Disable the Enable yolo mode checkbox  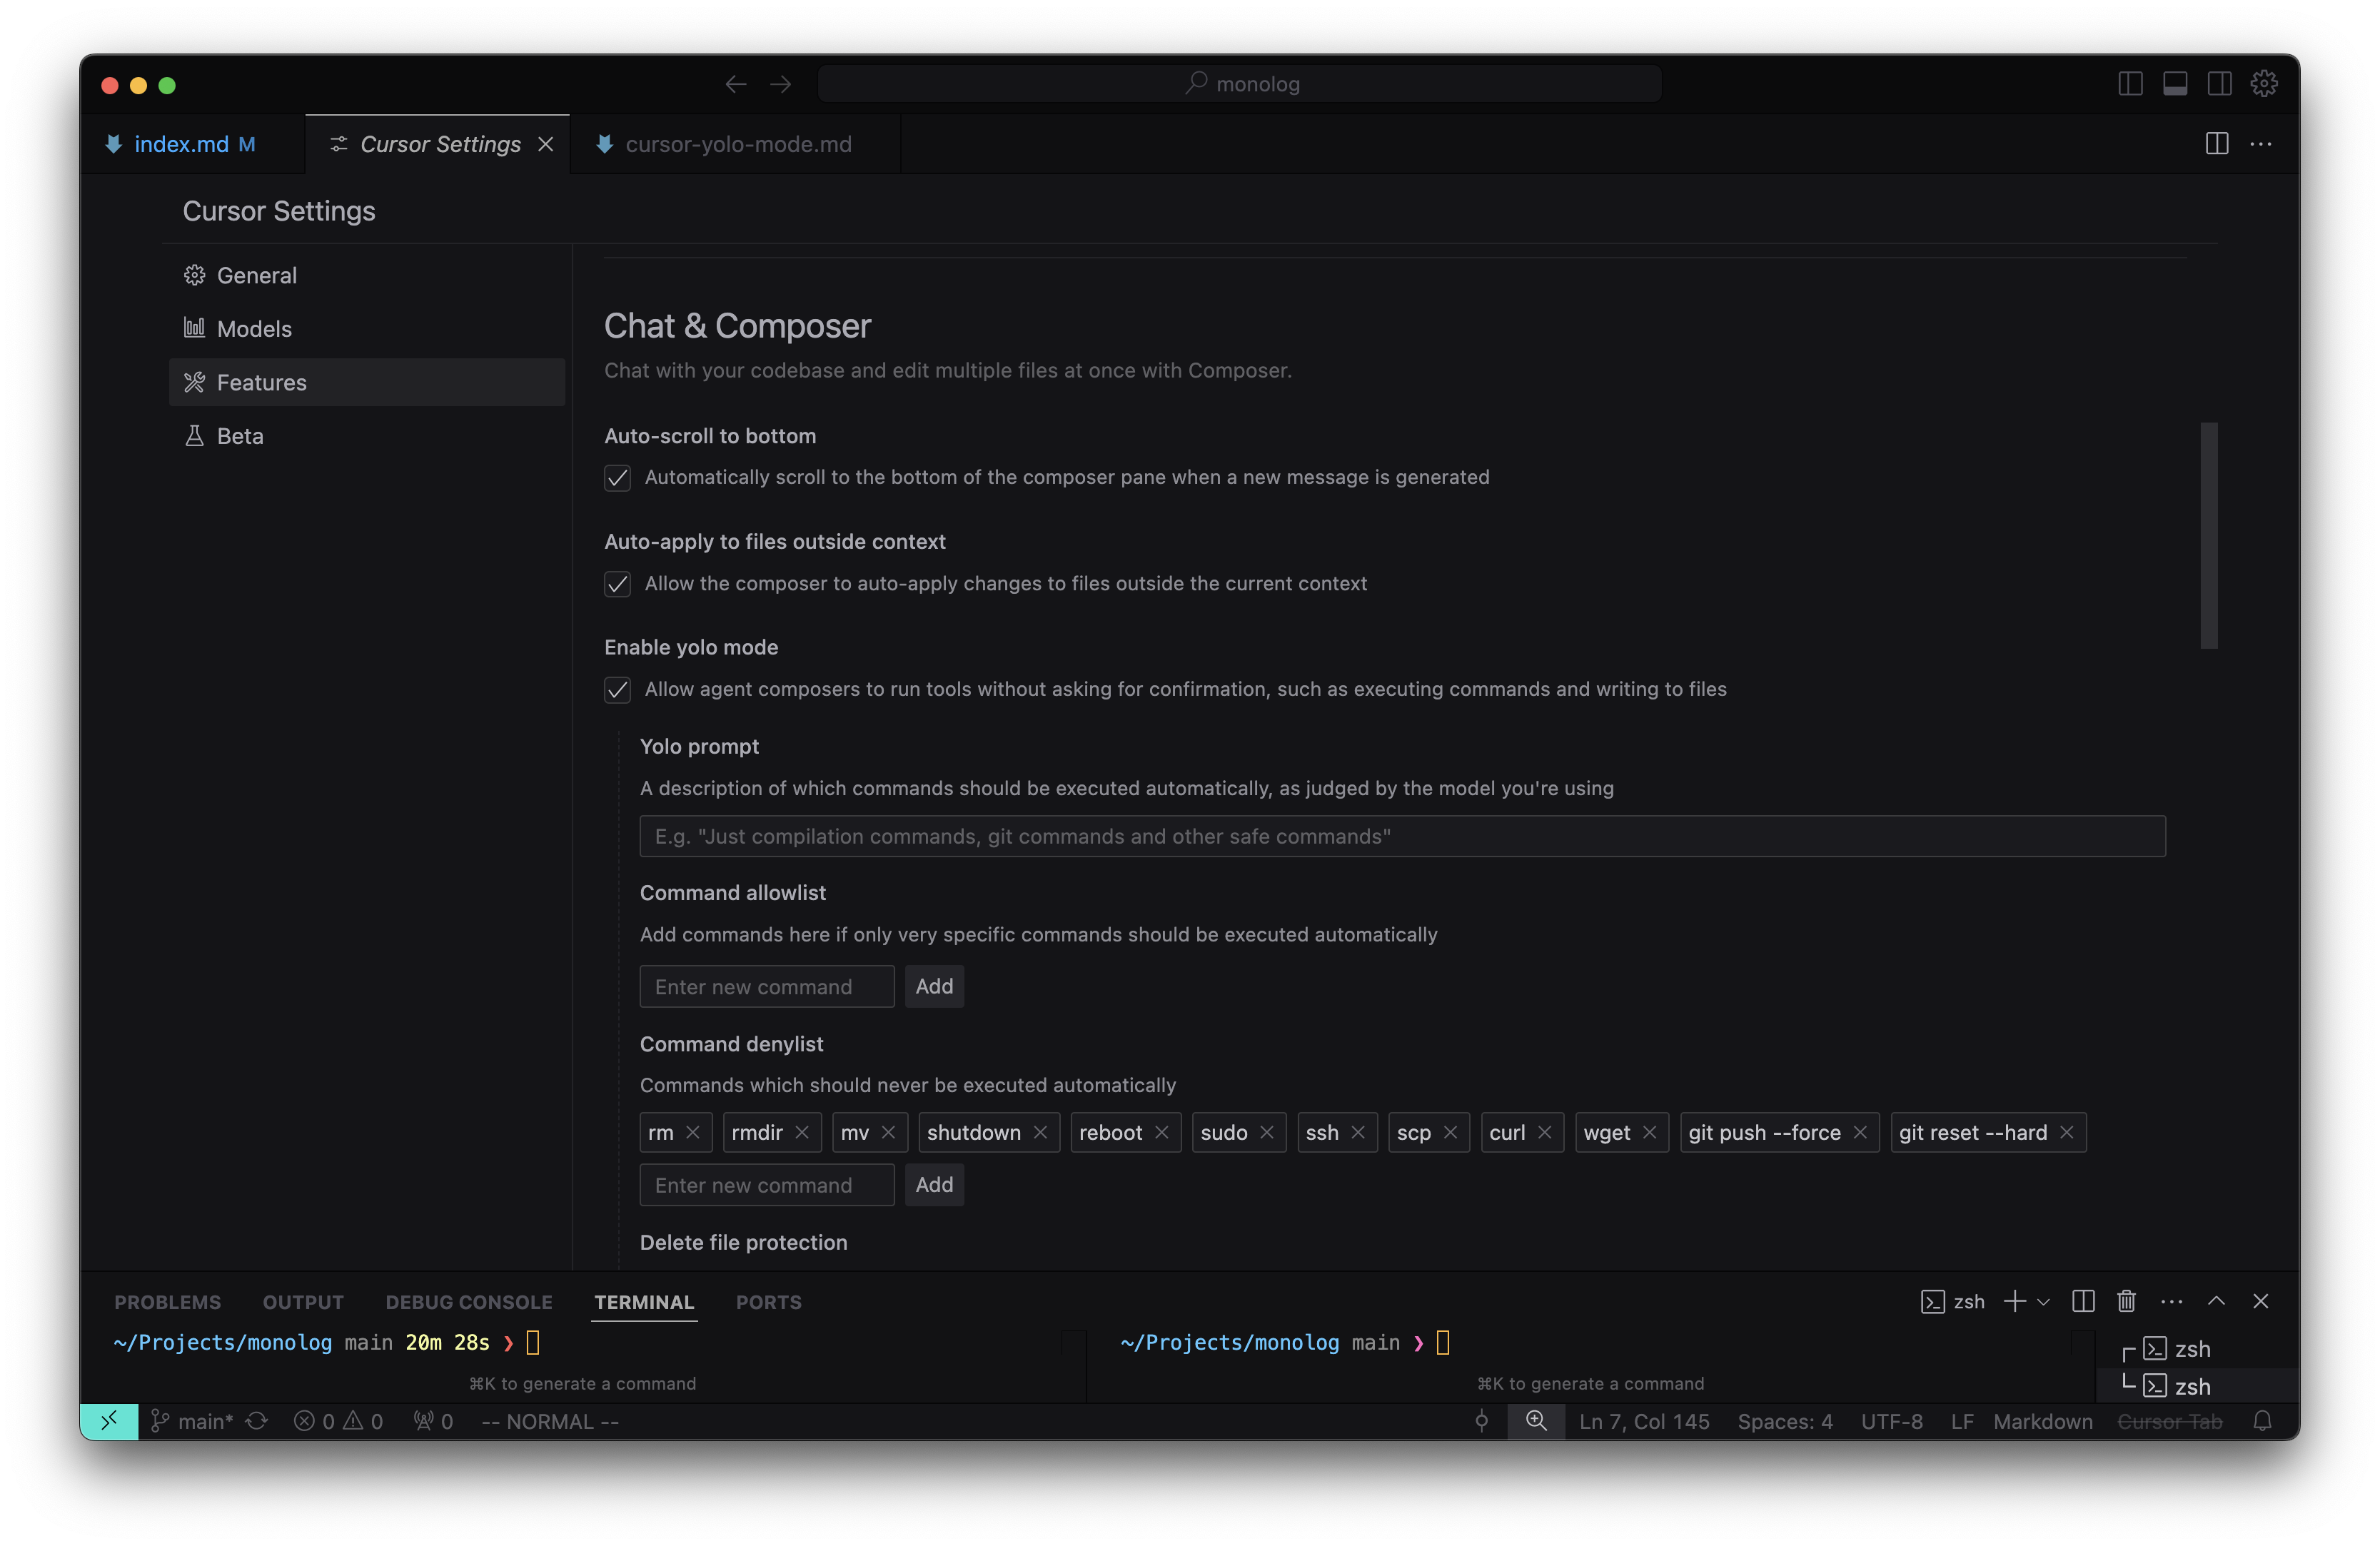[616, 689]
